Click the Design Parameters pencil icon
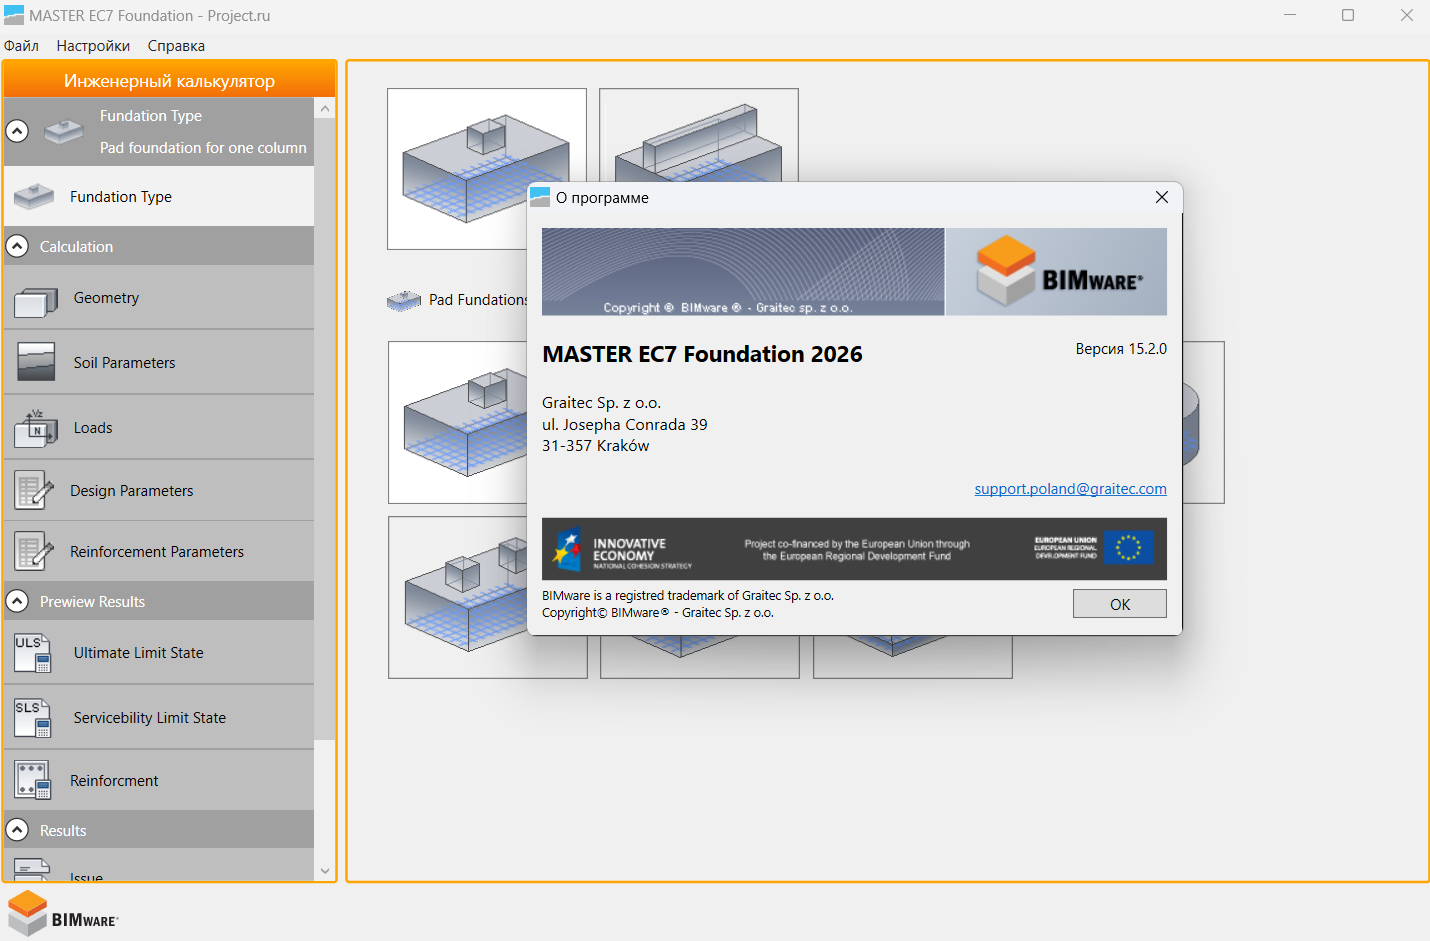The width and height of the screenshot is (1430, 941). tap(34, 491)
